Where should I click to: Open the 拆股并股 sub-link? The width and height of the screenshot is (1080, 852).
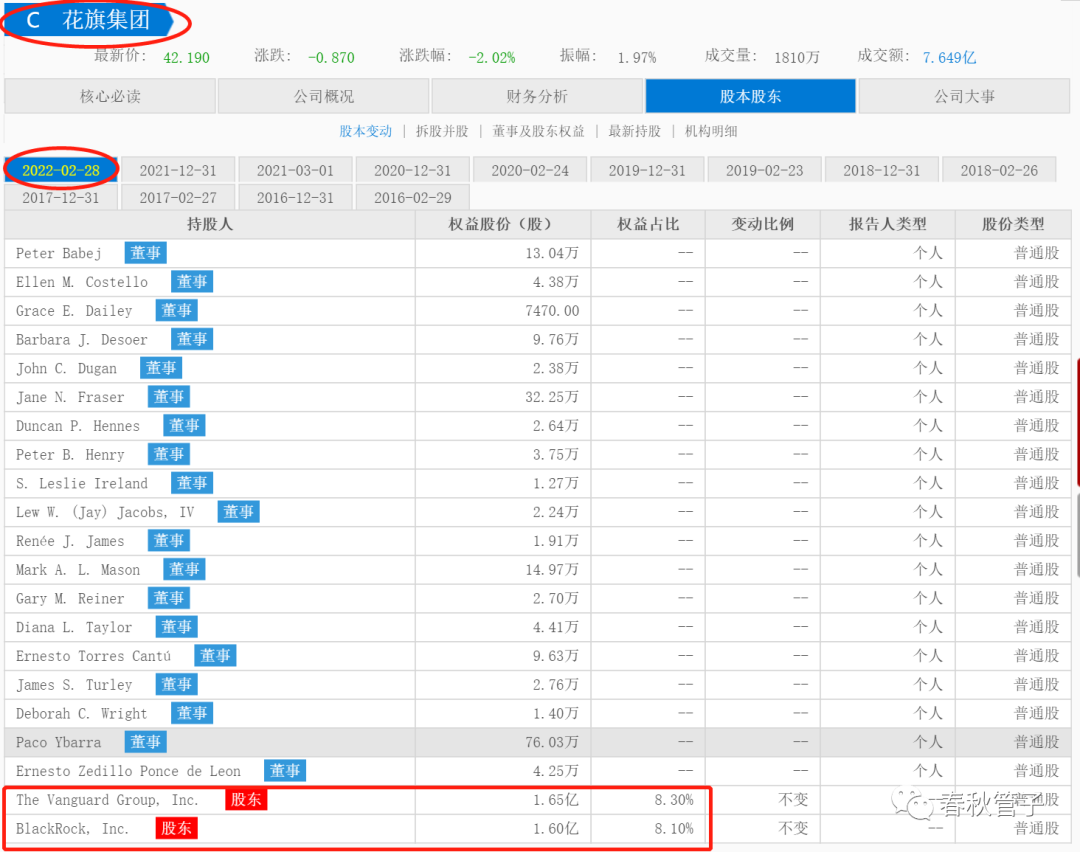(x=442, y=131)
